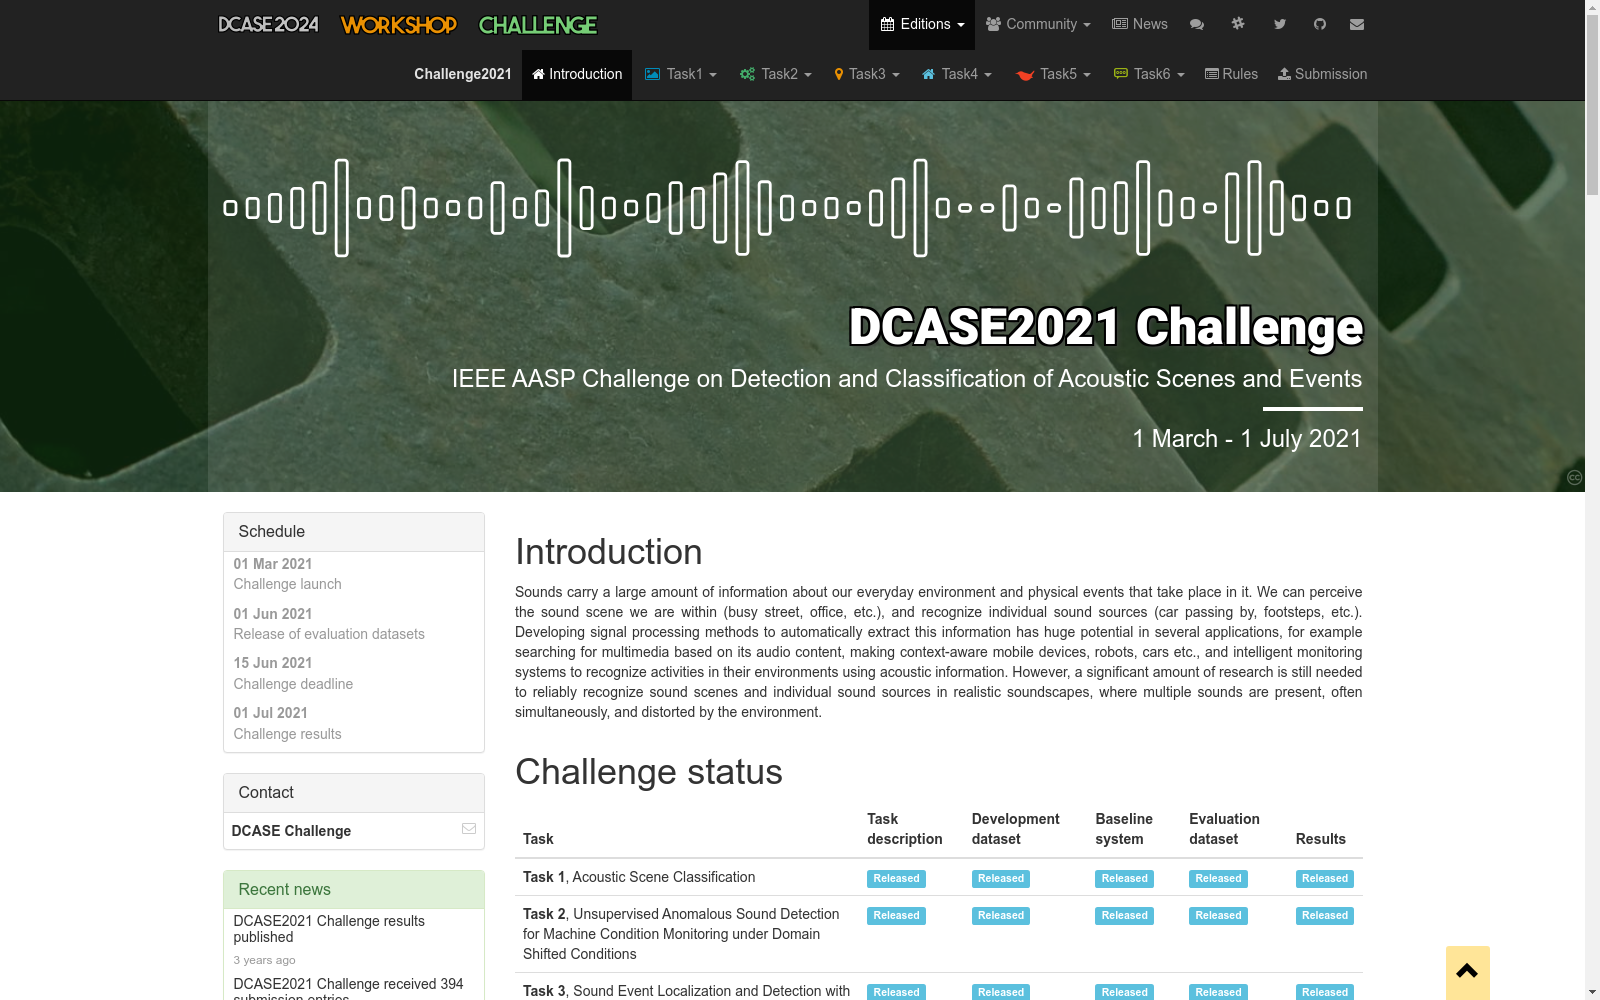This screenshot has width=1600, height=1000.
Task: Open the Slack icon in navbar
Action: coord(1238,24)
